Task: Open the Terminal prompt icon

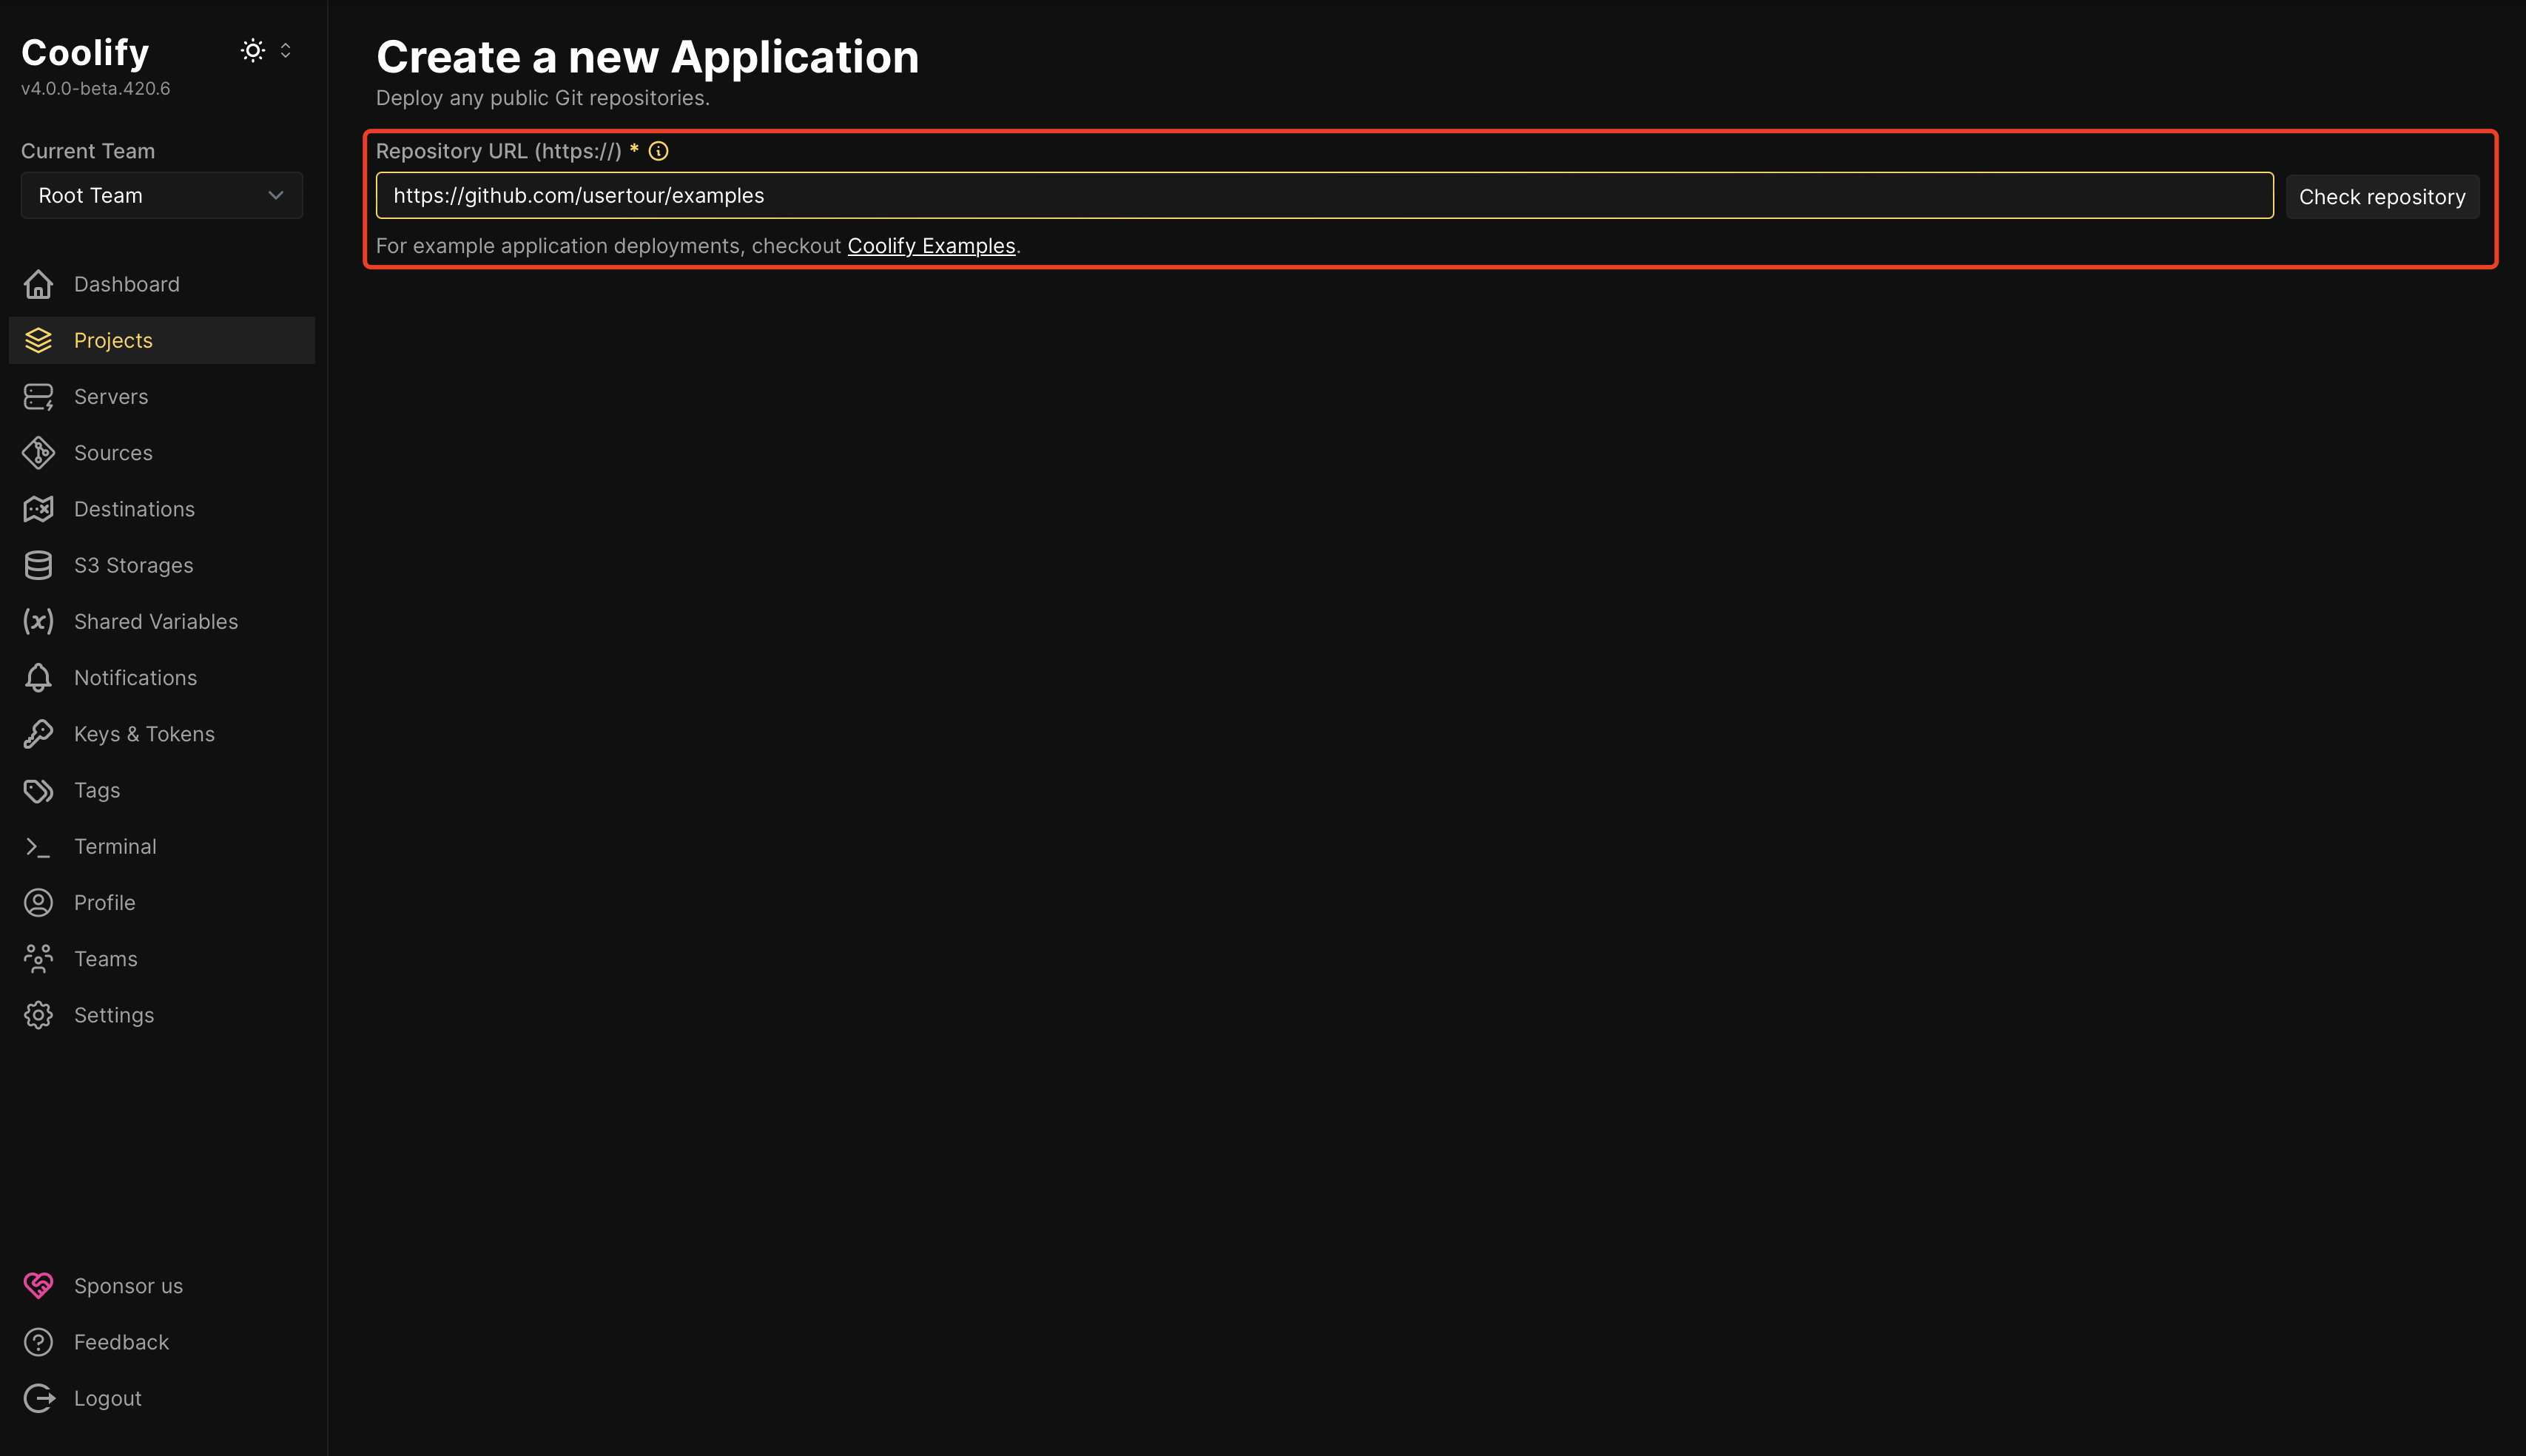Action: click(x=38, y=847)
